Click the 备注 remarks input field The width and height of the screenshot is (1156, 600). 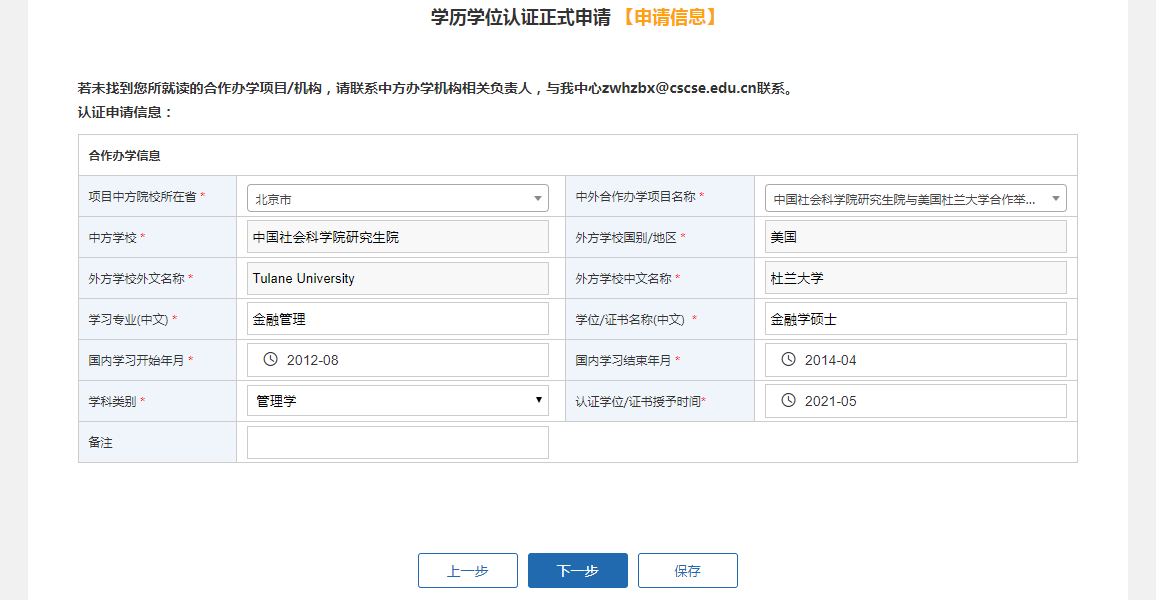(397, 442)
